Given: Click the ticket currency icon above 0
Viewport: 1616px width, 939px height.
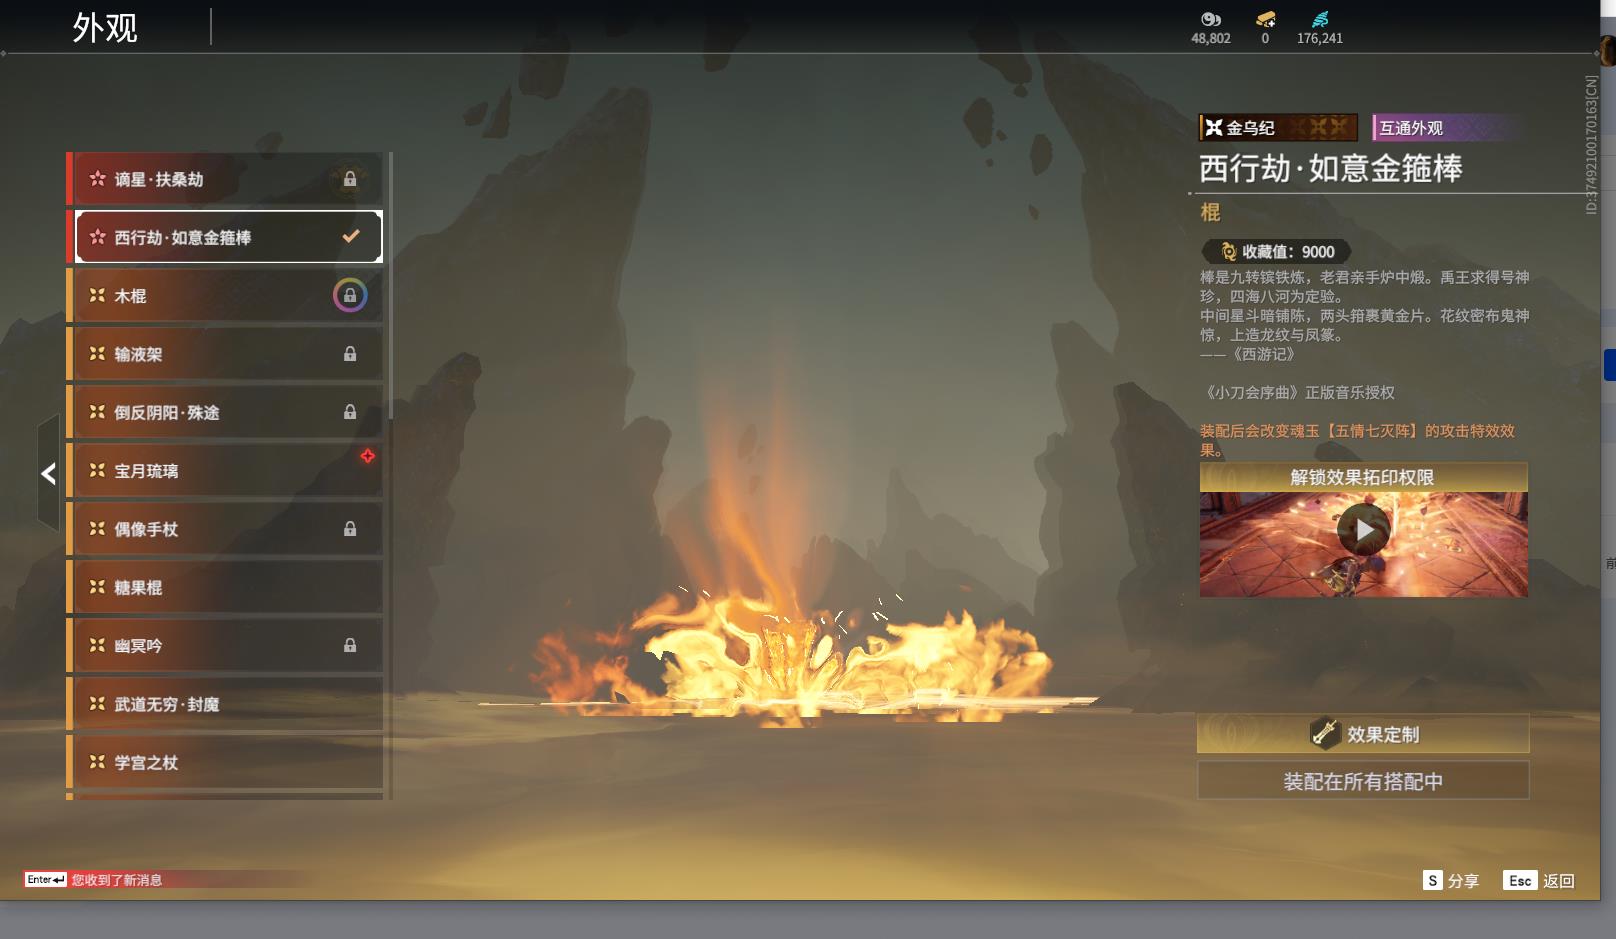Looking at the screenshot, I should coord(1265,19).
